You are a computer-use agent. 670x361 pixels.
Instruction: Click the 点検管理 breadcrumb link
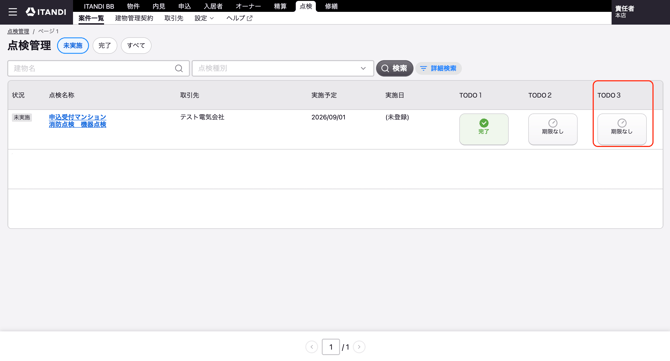tap(18, 32)
